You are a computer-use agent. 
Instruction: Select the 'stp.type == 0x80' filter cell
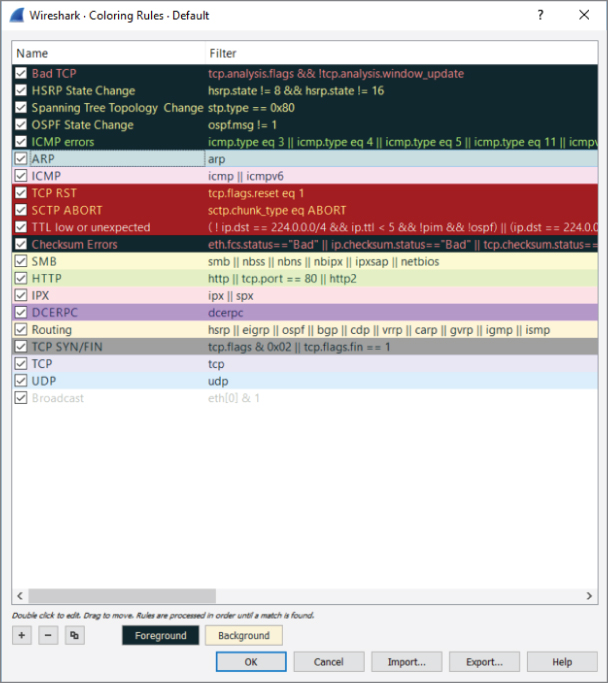[251, 108]
